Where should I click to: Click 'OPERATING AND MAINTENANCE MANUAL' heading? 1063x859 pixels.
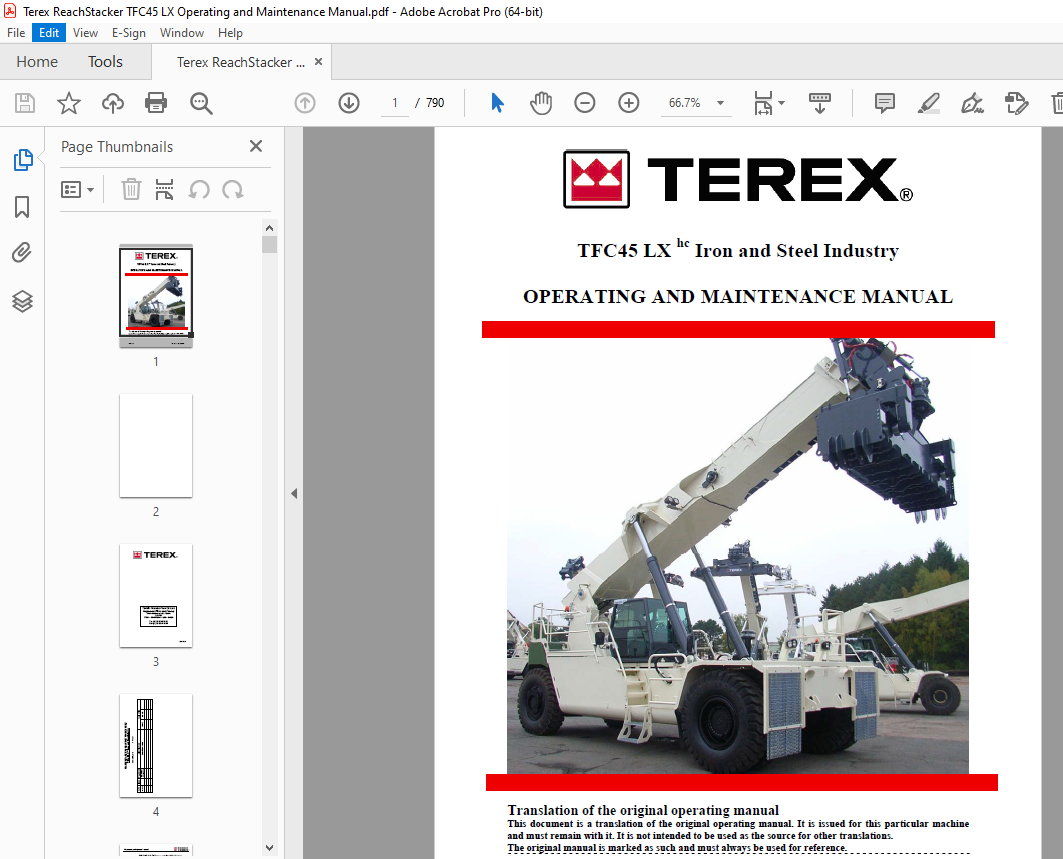click(738, 297)
